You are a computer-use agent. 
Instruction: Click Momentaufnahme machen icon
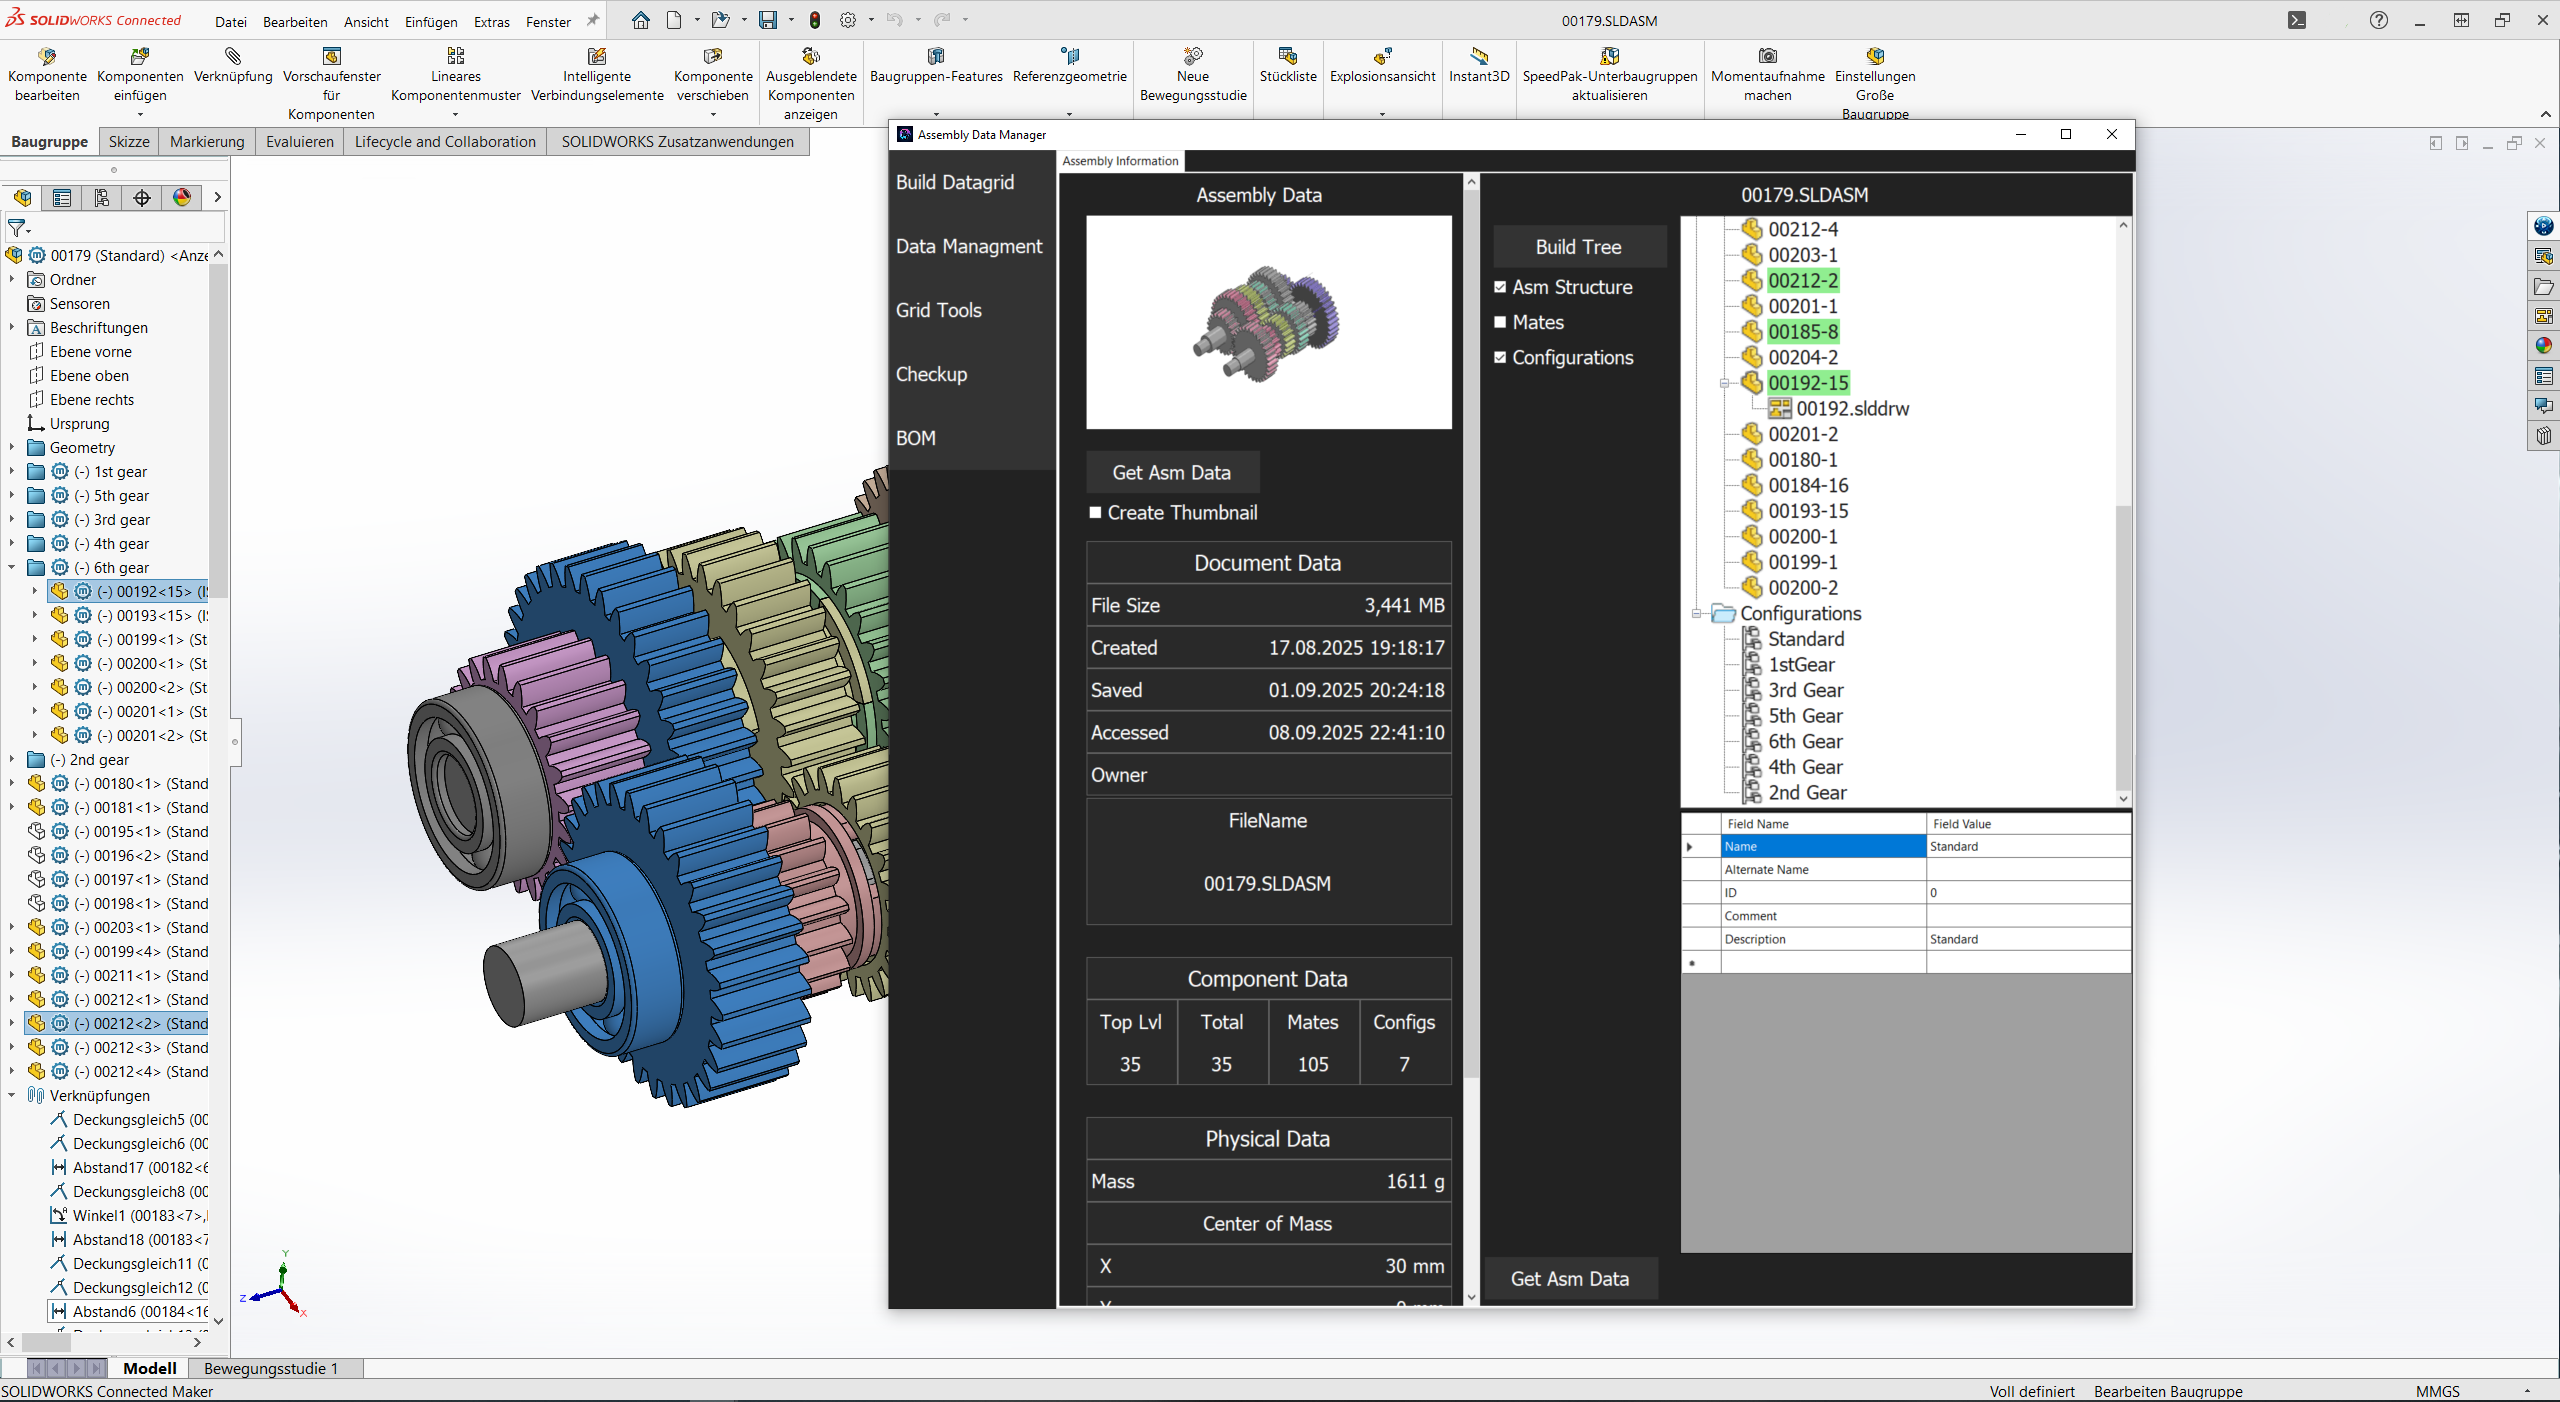tap(1768, 56)
